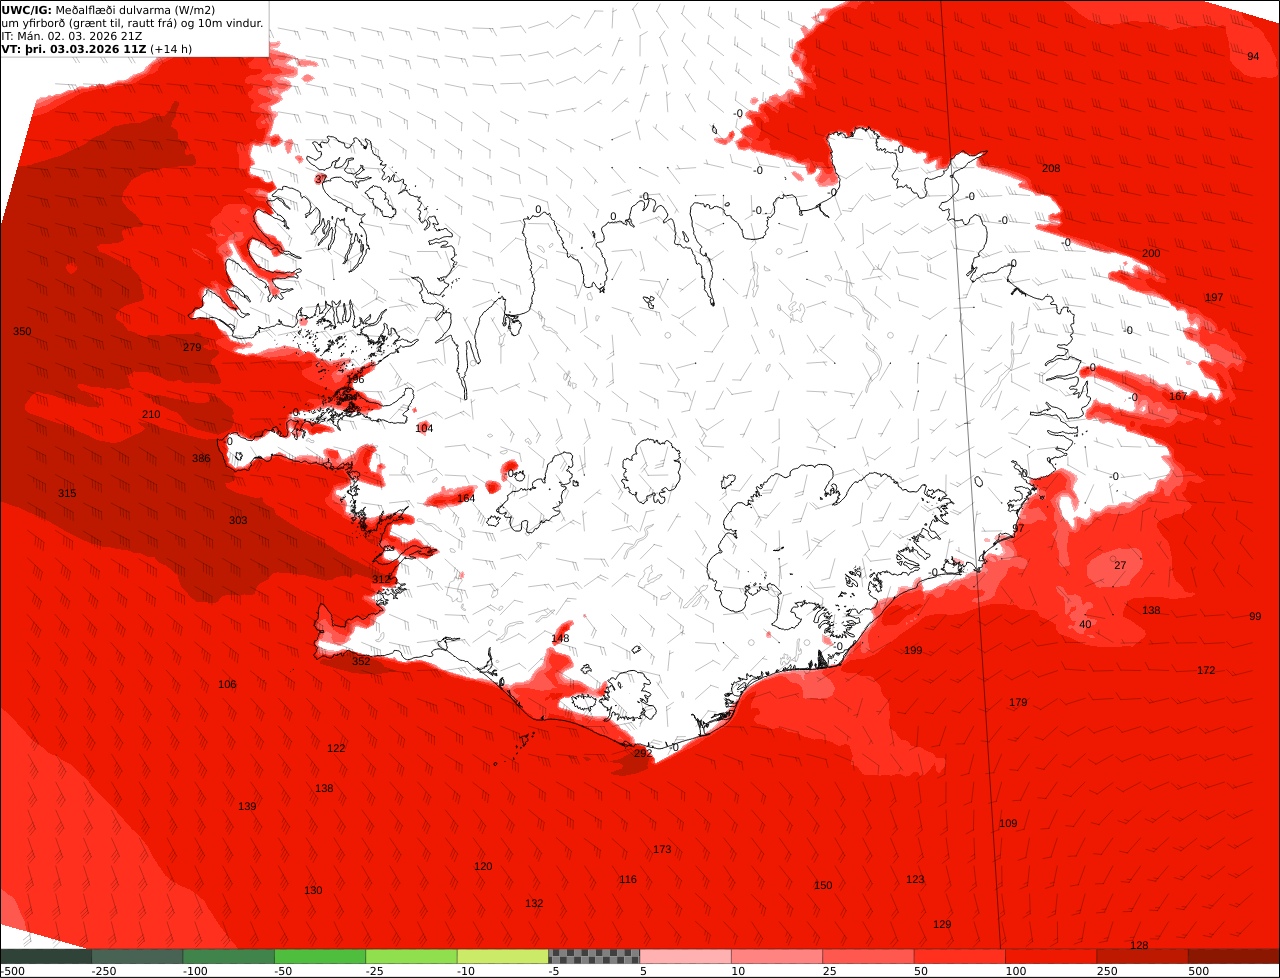The width and height of the screenshot is (1280, 978).
Task: Select the light red swatch between 50 and 100
Action: pos(960,956)
